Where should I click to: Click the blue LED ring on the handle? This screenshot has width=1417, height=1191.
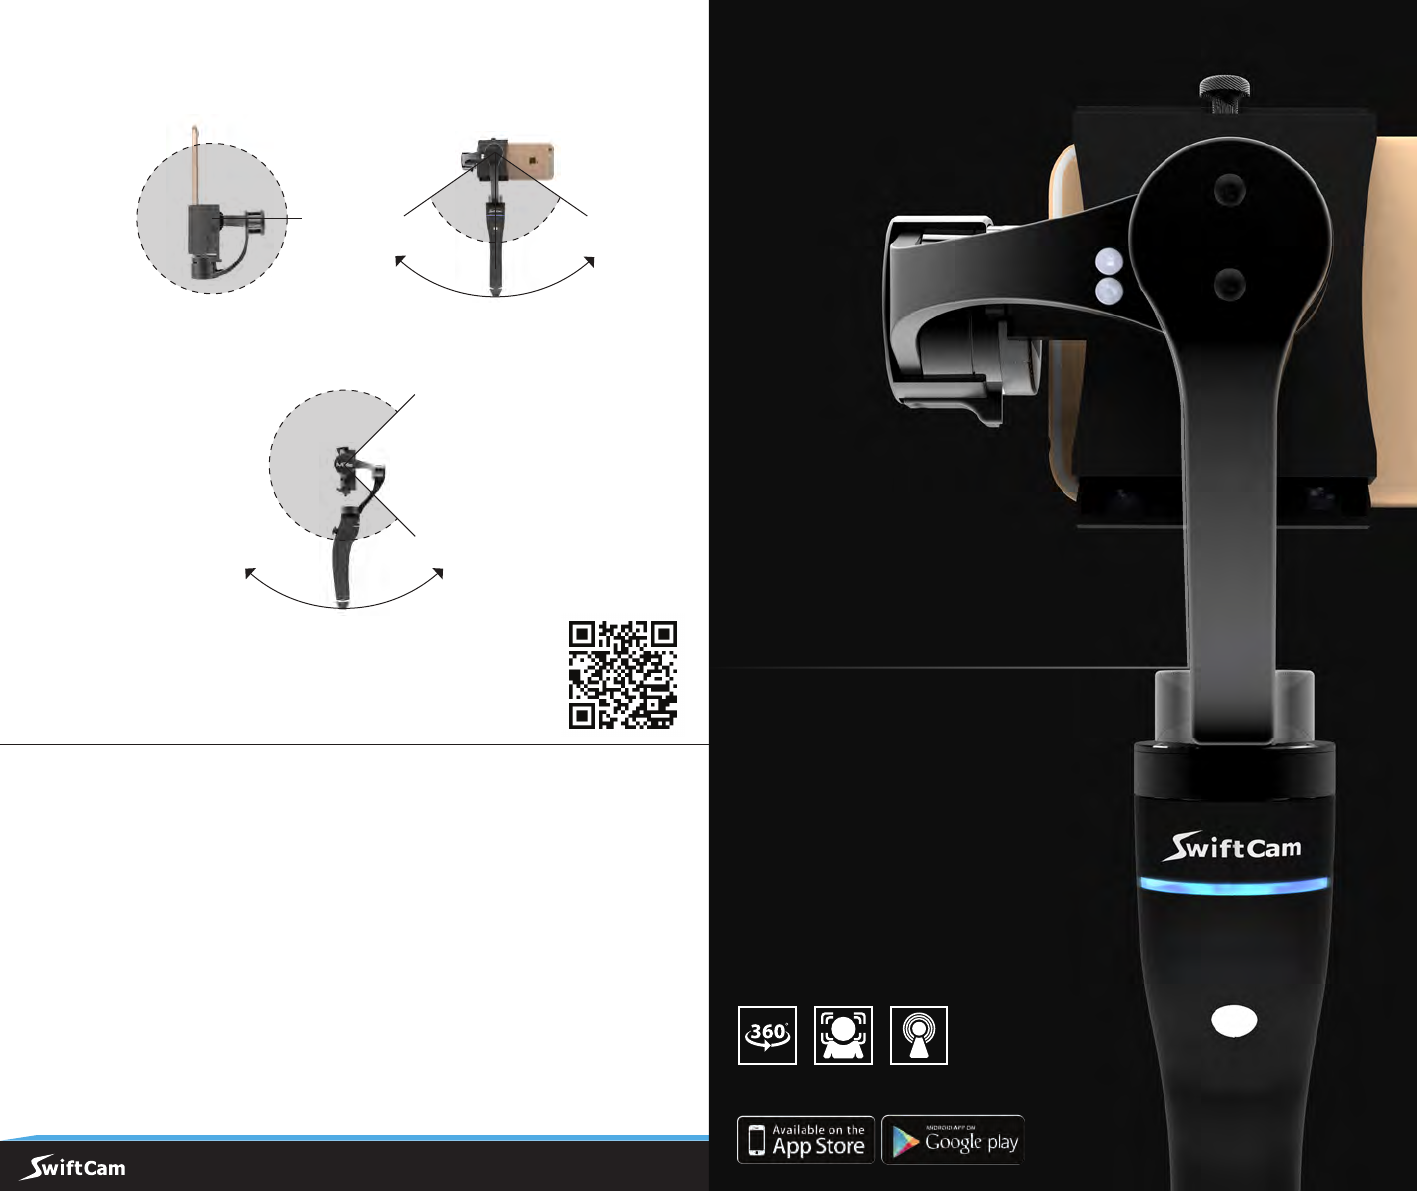pyautogui.click(x=1234, y=885)
